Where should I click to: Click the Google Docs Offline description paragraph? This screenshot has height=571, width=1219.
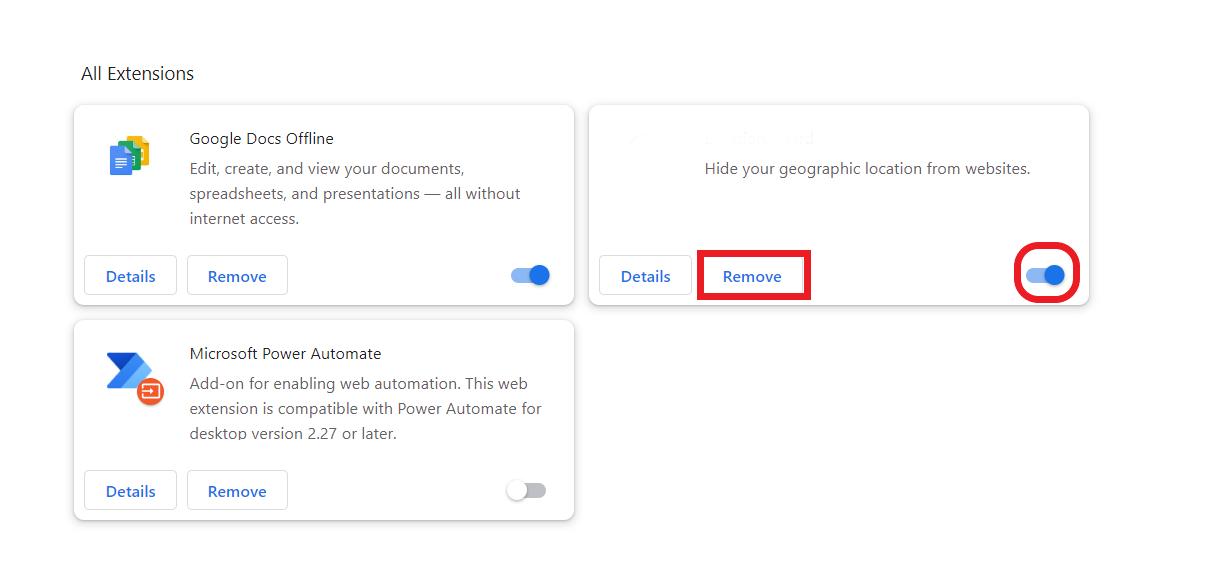(x=354, y=194)
